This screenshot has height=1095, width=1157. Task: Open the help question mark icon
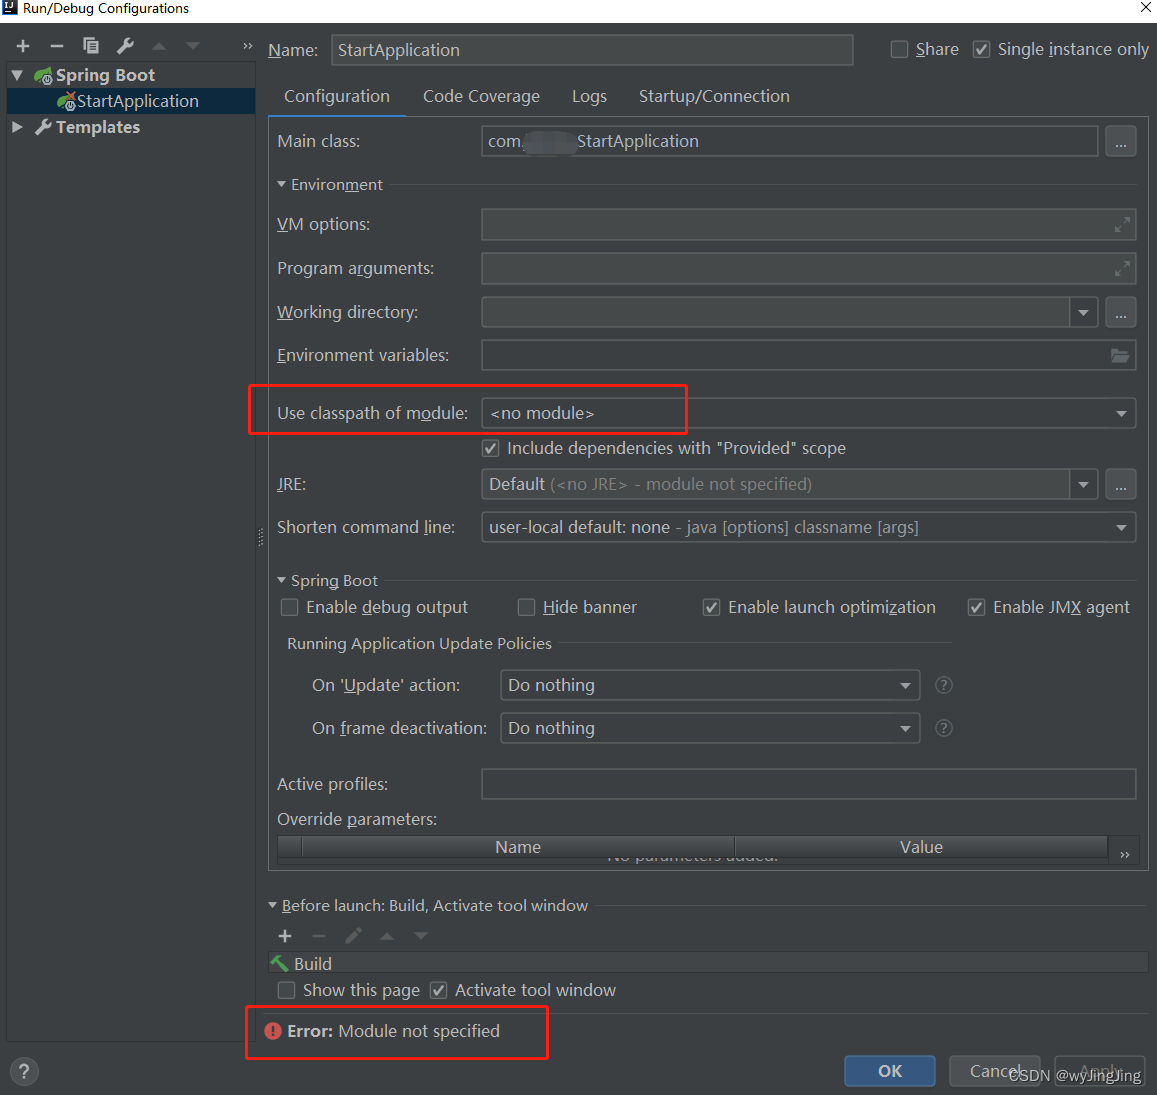[x=23, y=1071]
